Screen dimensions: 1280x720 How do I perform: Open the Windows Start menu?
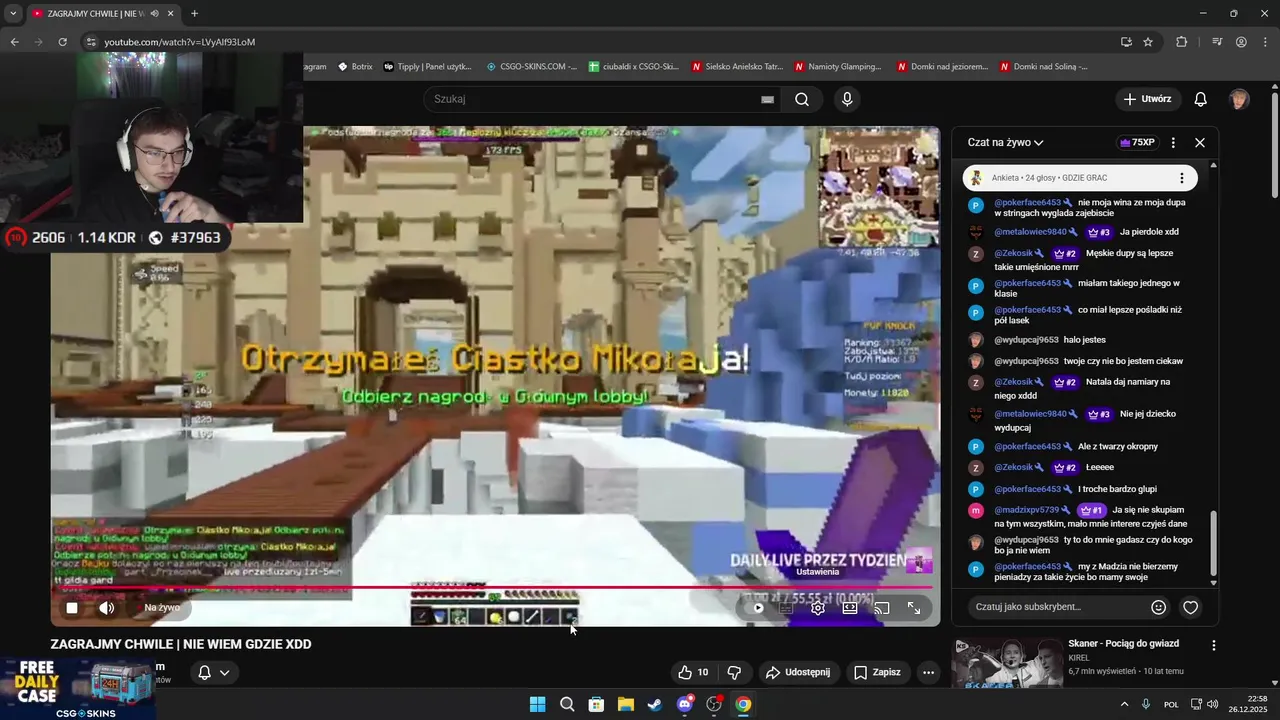coord(538,704)
